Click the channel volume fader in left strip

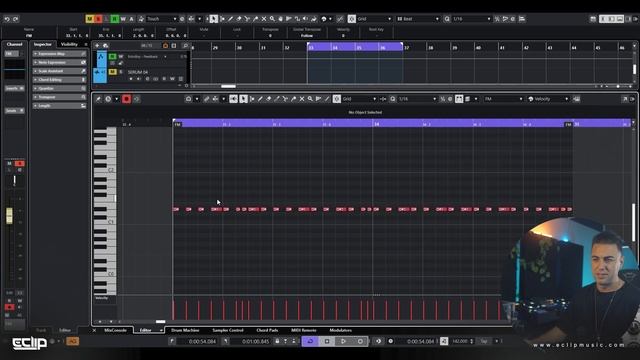[x=9, y=215]
